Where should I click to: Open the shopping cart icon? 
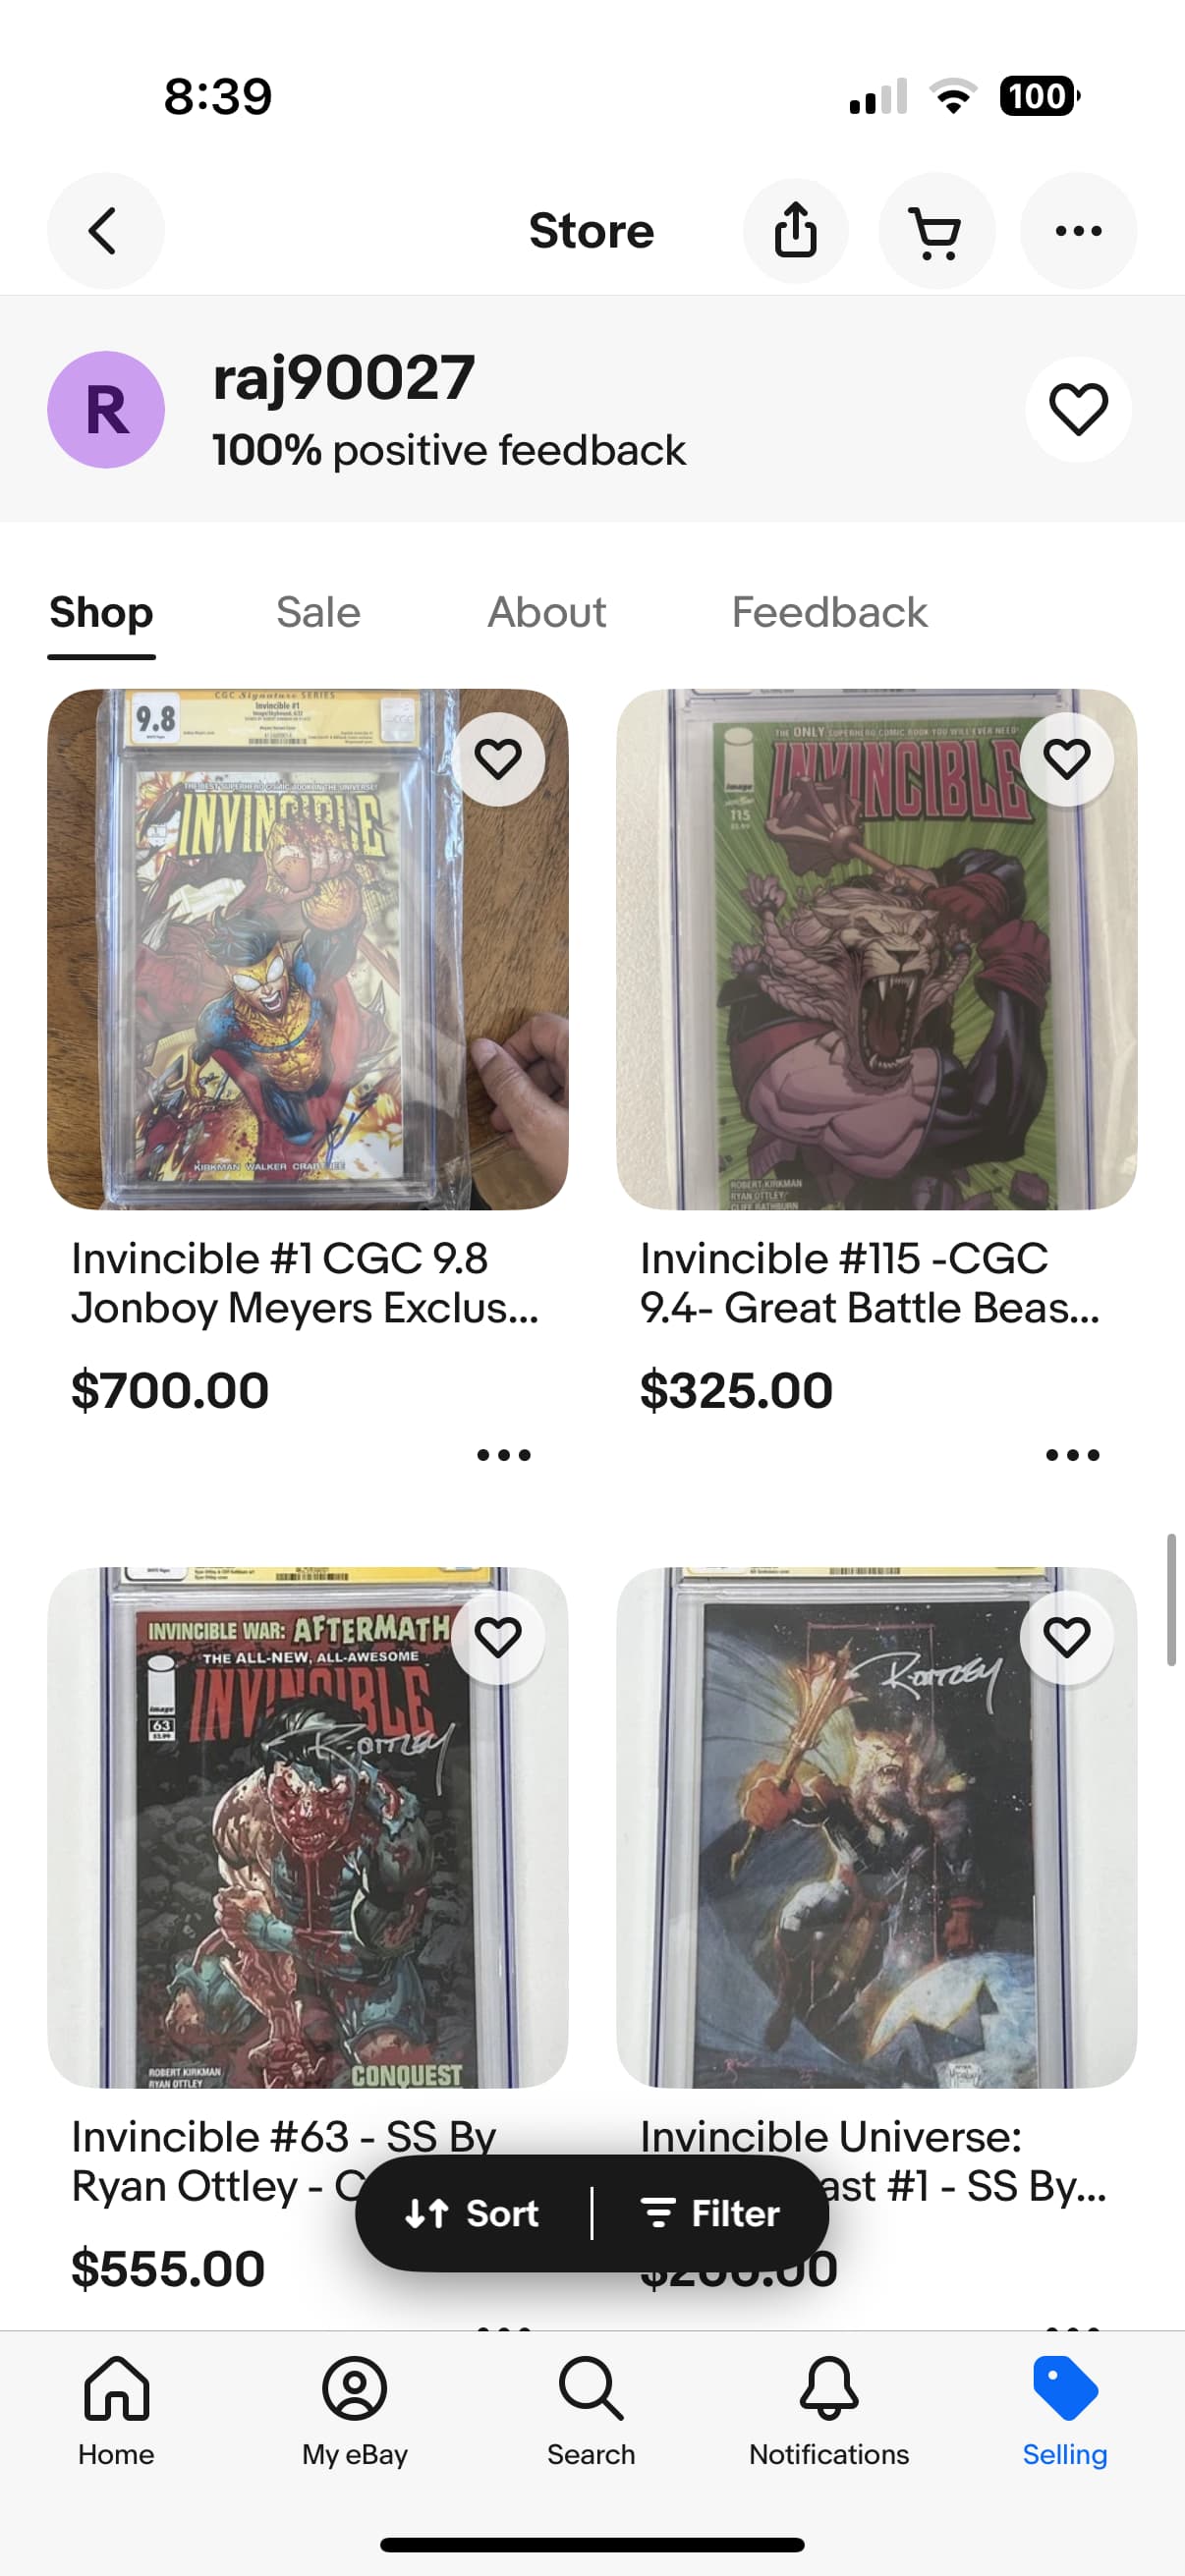click(936, 231)
